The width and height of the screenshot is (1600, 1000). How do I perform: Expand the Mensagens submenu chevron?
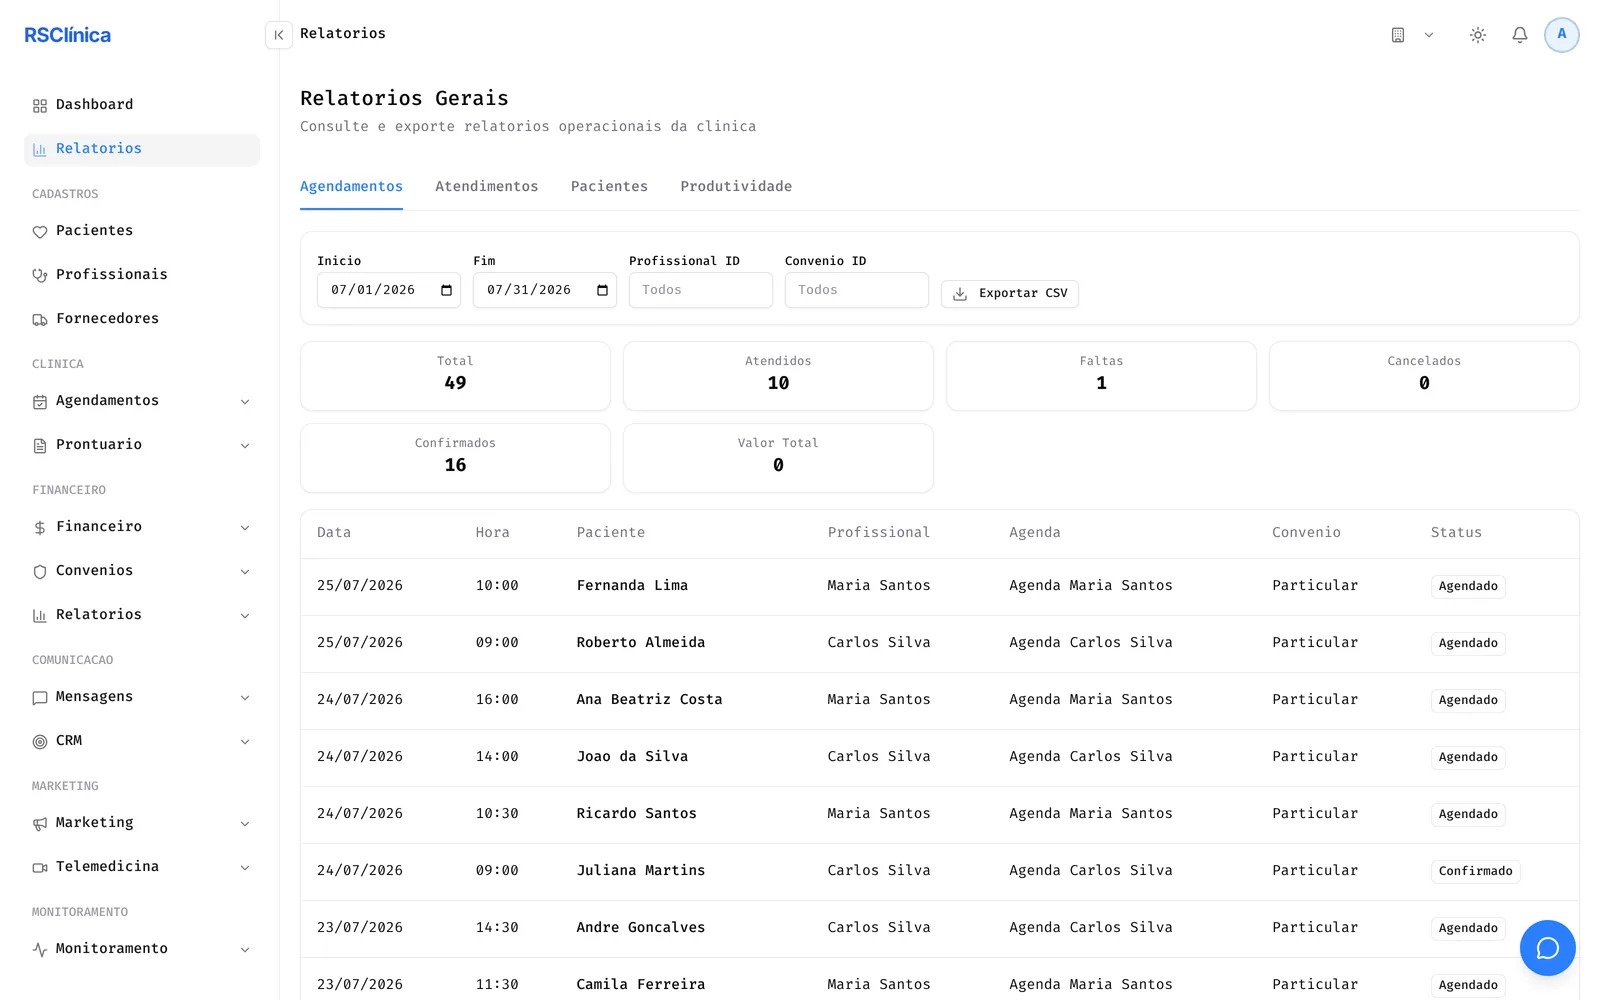pos(245,698)
